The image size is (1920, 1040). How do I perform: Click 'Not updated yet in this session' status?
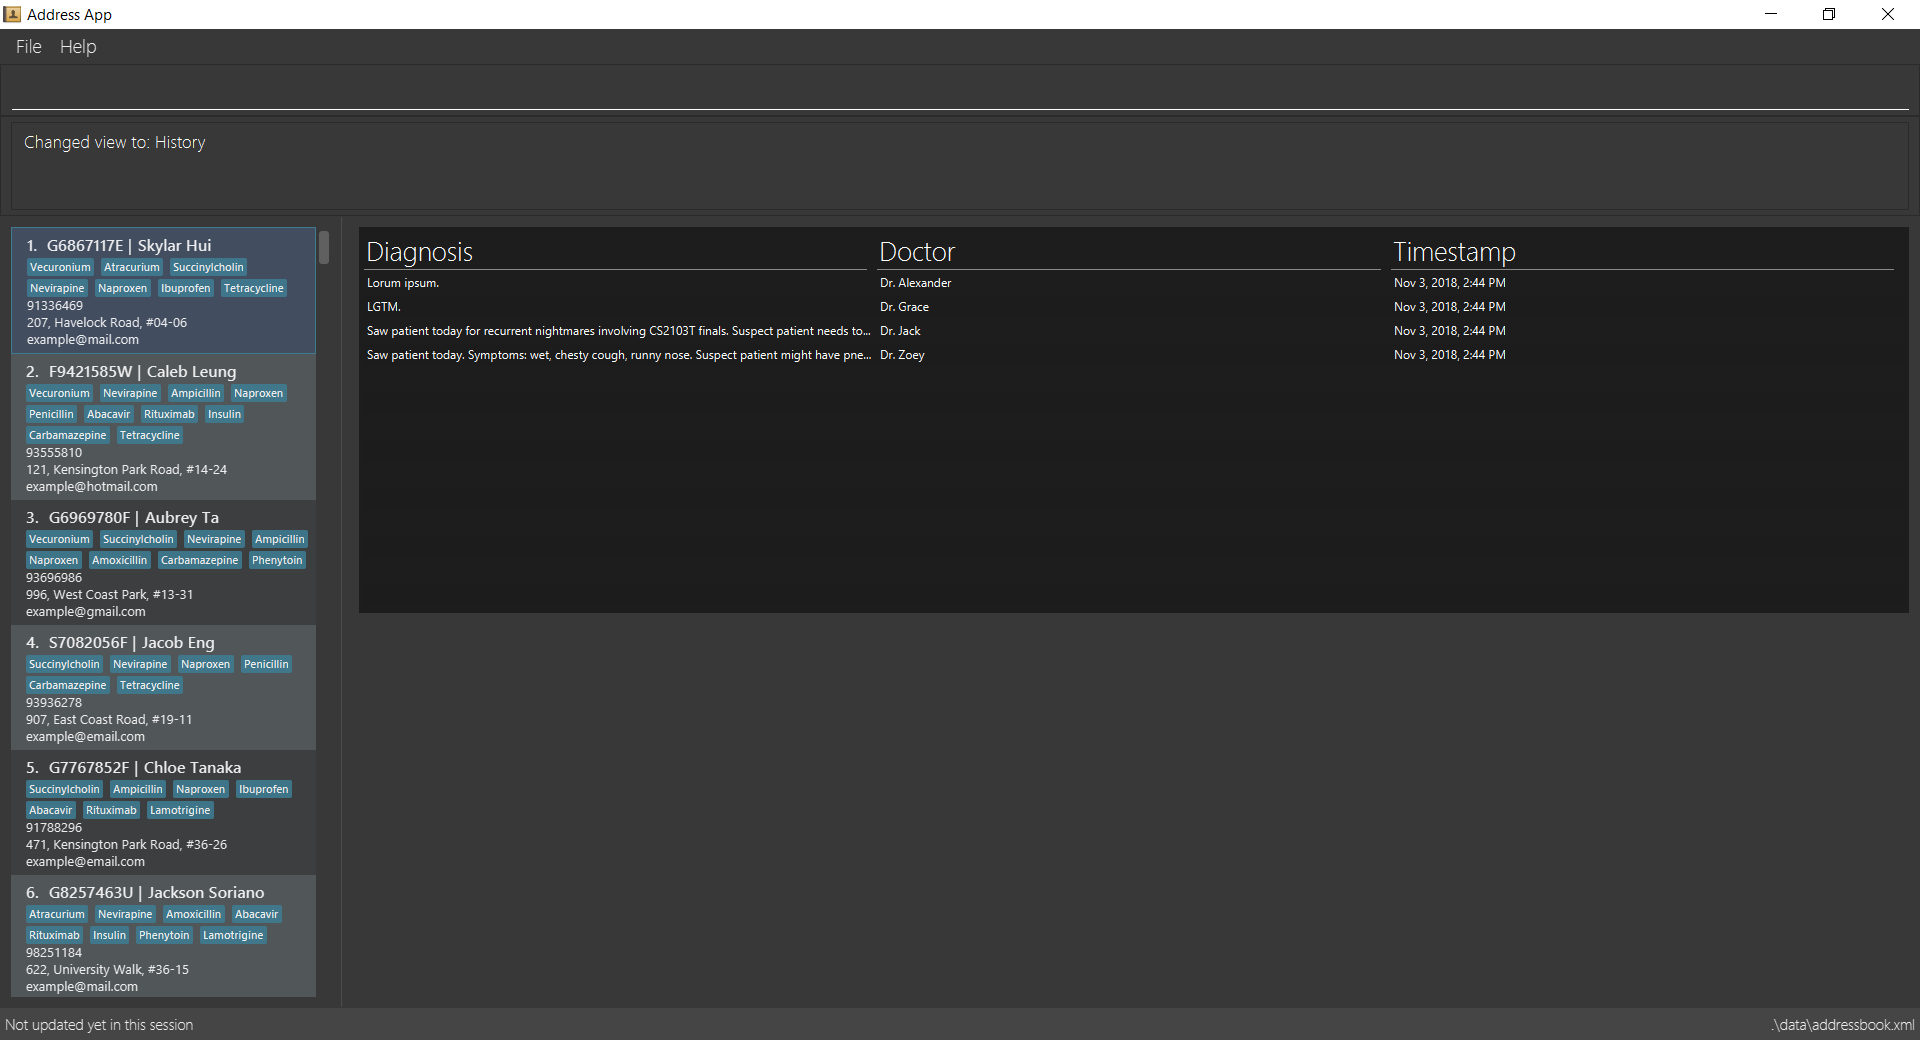pyautogui.click(x=99, y=1025)
